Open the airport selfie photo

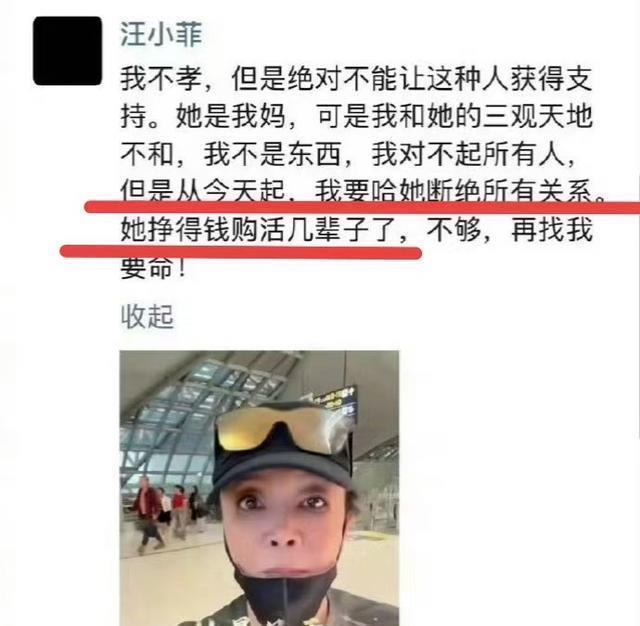(259, 488)
